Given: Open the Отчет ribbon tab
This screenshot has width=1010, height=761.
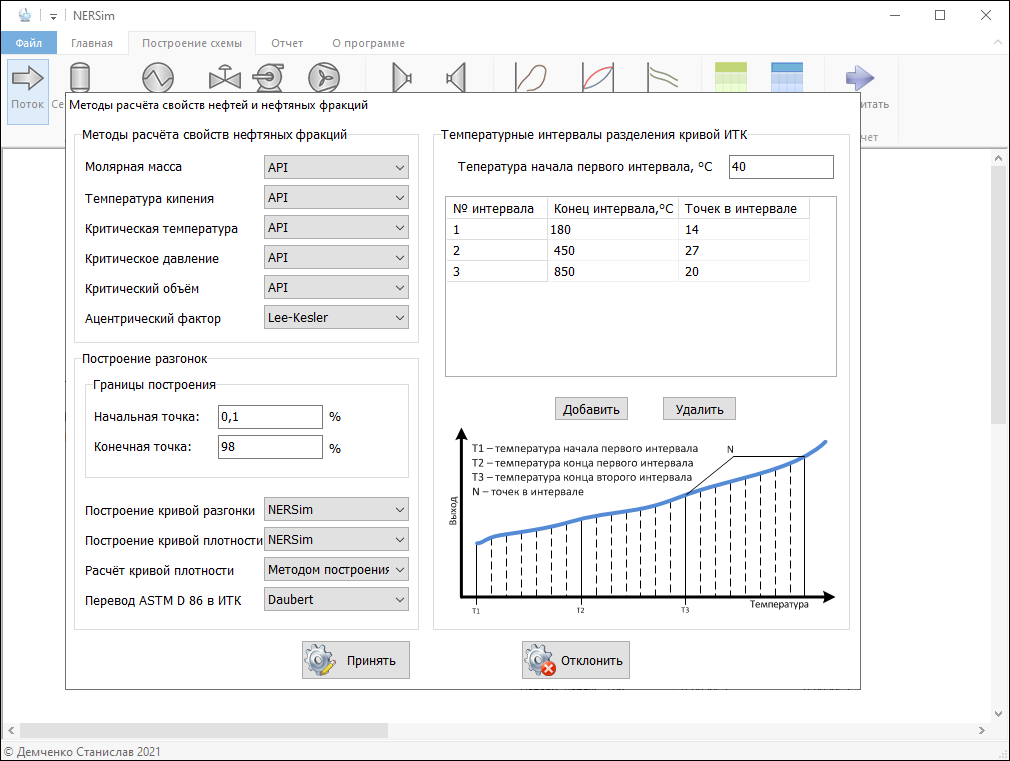Looking at the screenshot, I should pyautogui.click(x=287, y=43).
